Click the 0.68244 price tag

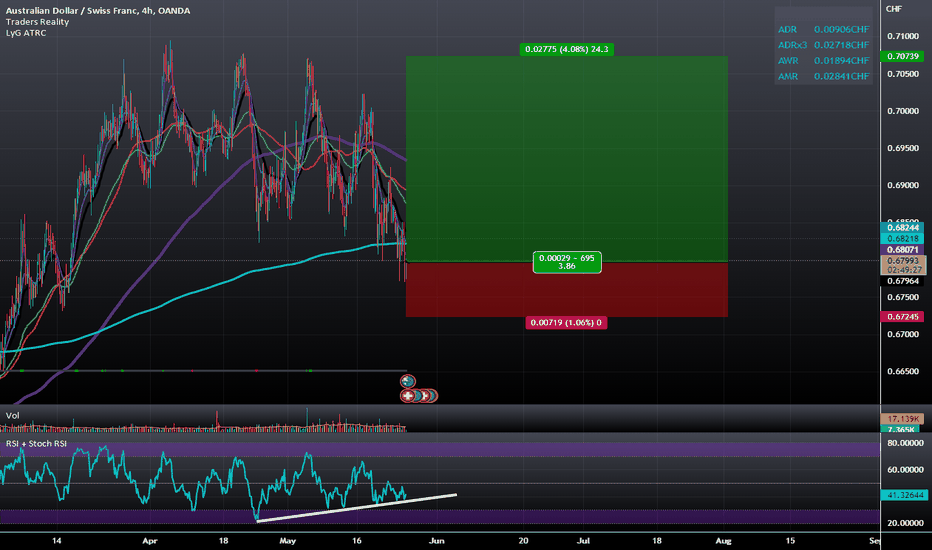click(x=902, y=228)
